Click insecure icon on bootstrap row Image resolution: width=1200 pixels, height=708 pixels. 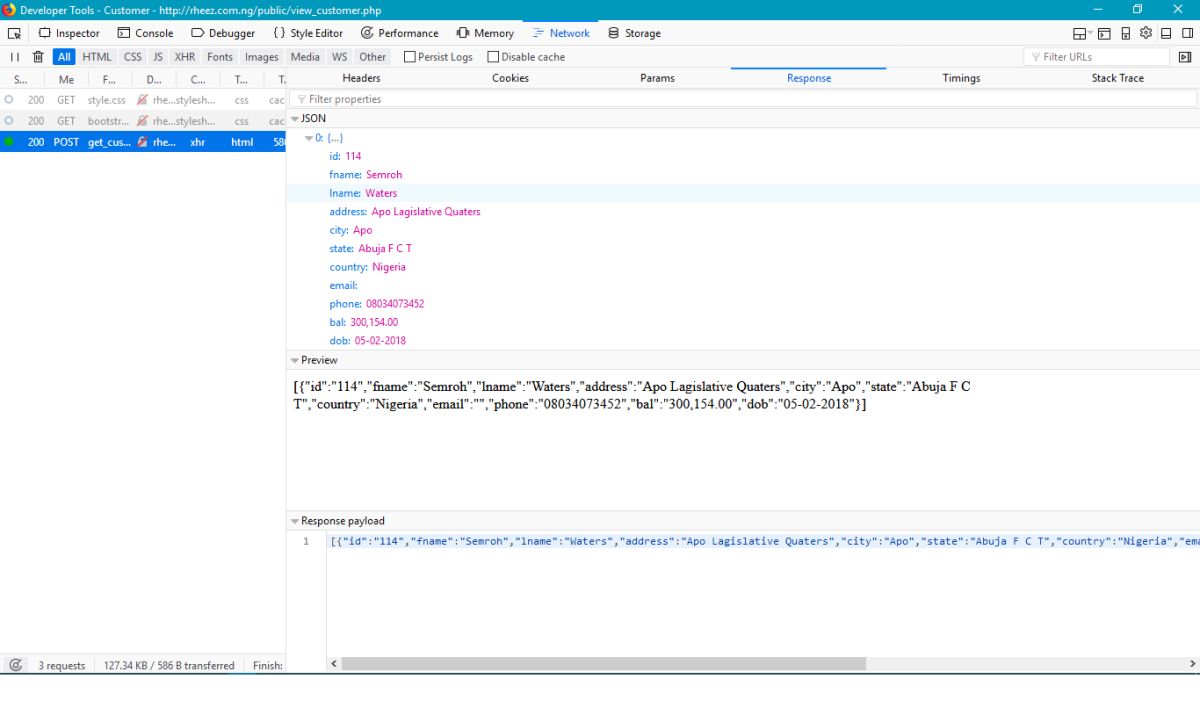(x=143, y=121)
